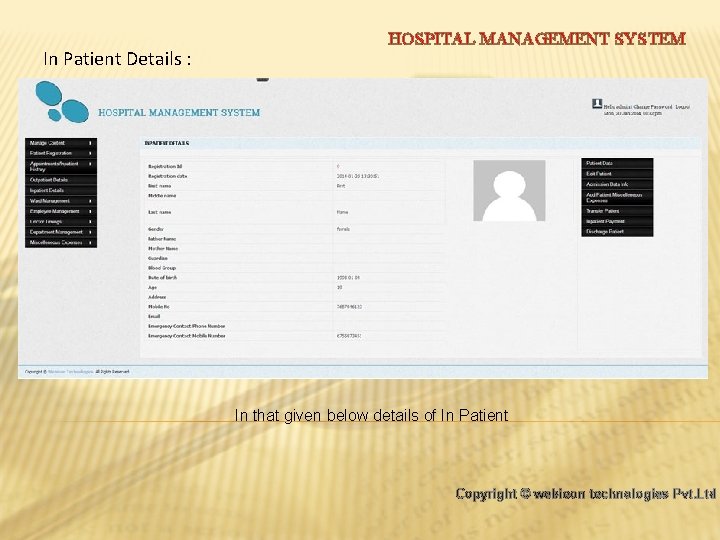Click Add Patient Miscellaneous Expenses
Image resolution: width=720 pixels, height=540 pixels.
pos(617,198)
